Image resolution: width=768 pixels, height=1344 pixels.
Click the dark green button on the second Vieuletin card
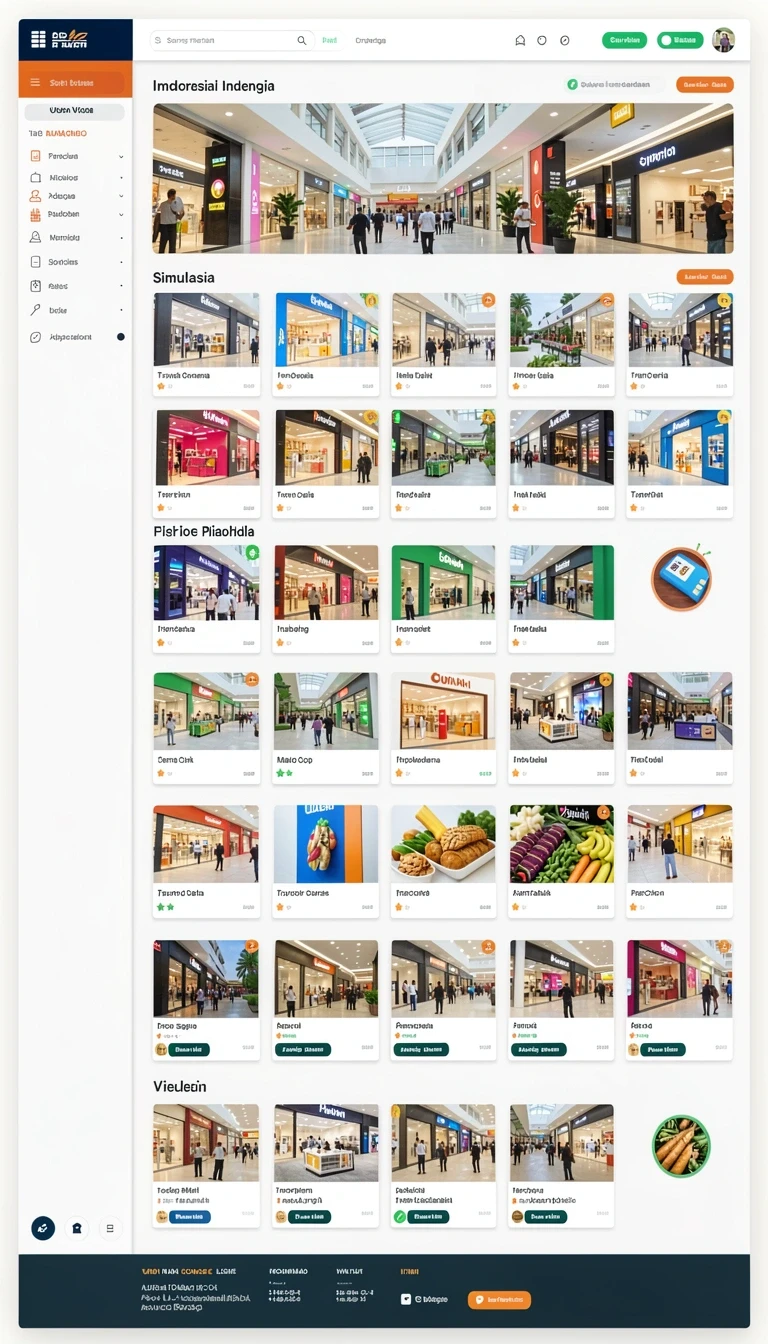point(309,1217)
